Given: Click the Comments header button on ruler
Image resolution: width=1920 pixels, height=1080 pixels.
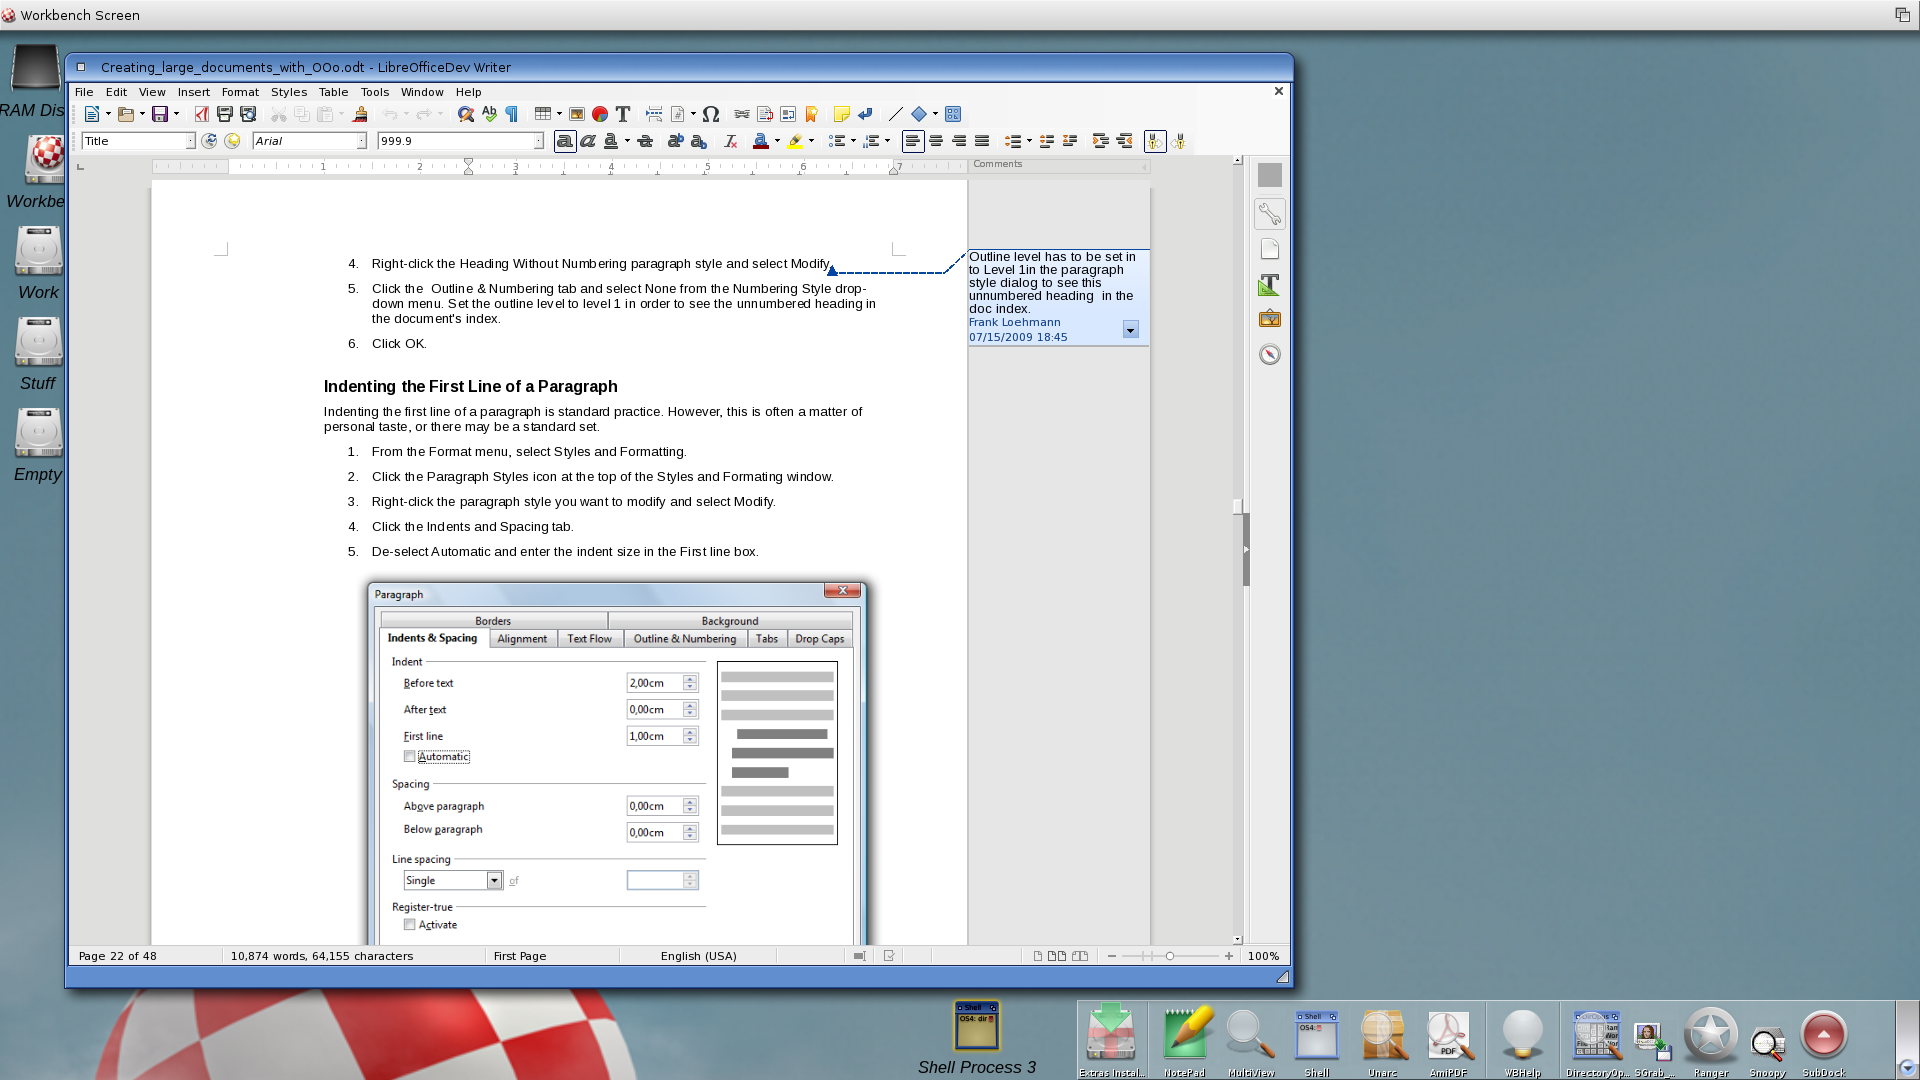Looking at the screenshot, I should (x=1059, y=164).
